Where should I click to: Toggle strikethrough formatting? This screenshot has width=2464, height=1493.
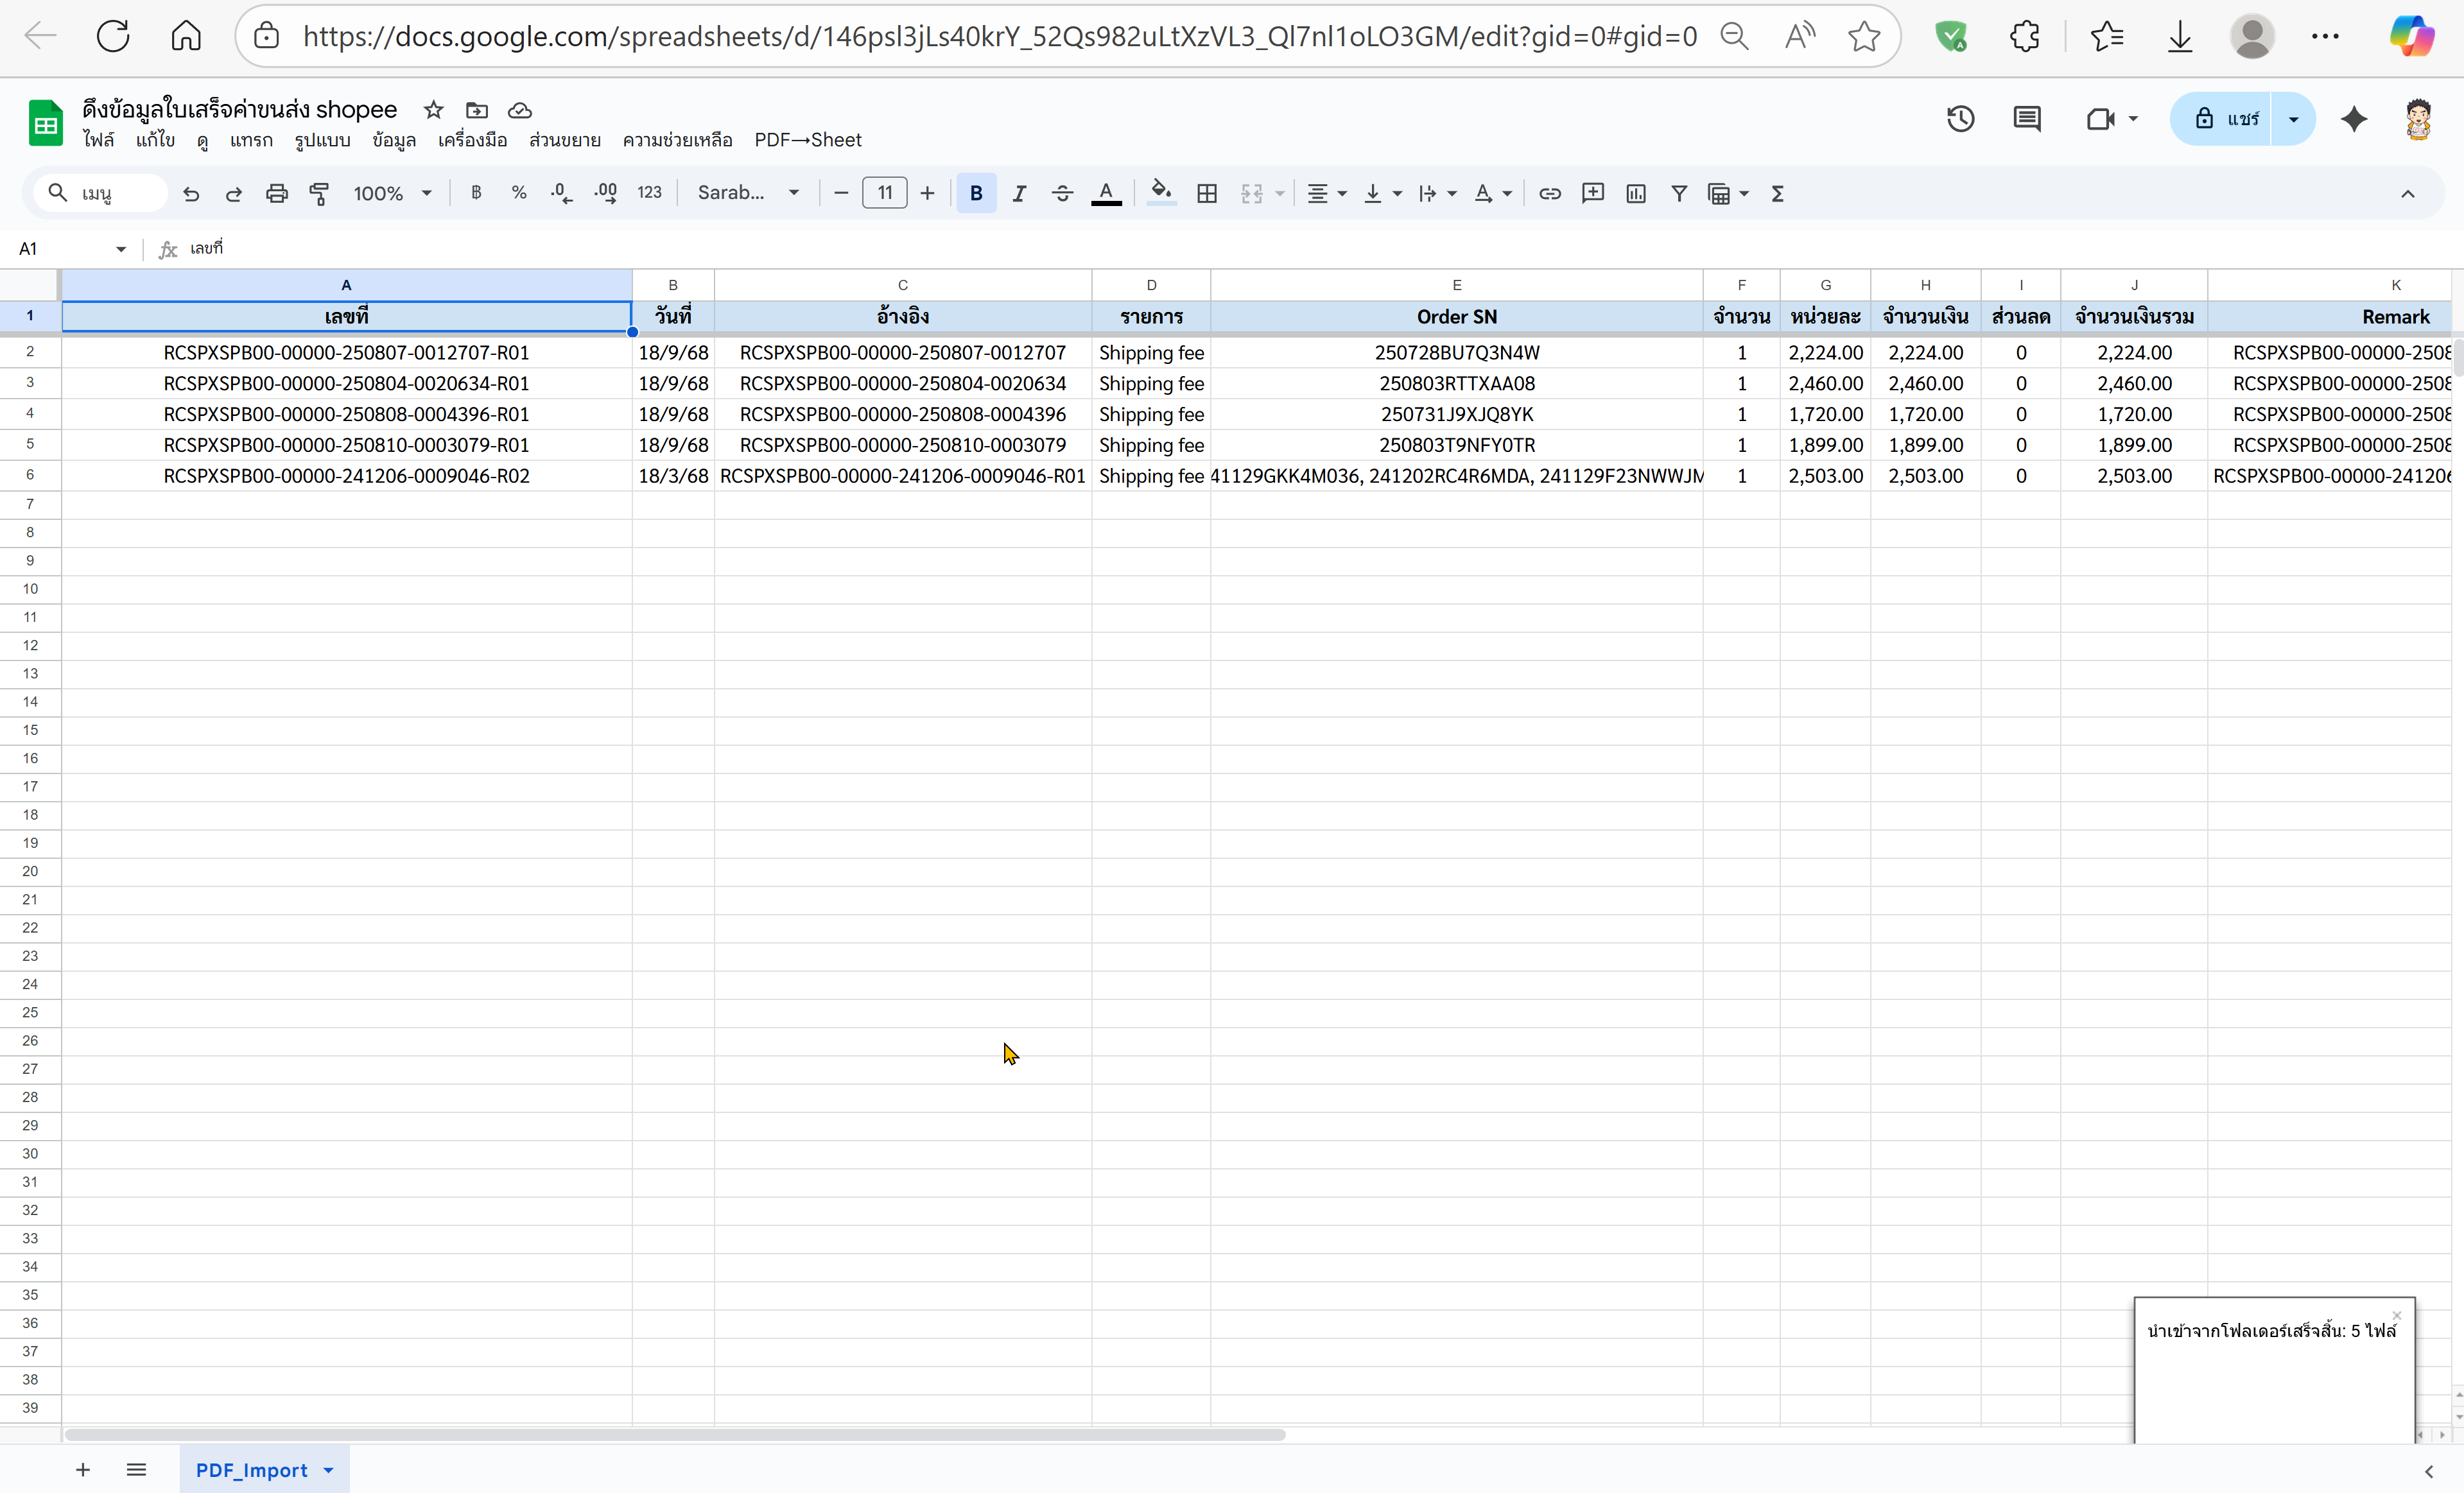pyautogui.click(x=1062, y=194)
